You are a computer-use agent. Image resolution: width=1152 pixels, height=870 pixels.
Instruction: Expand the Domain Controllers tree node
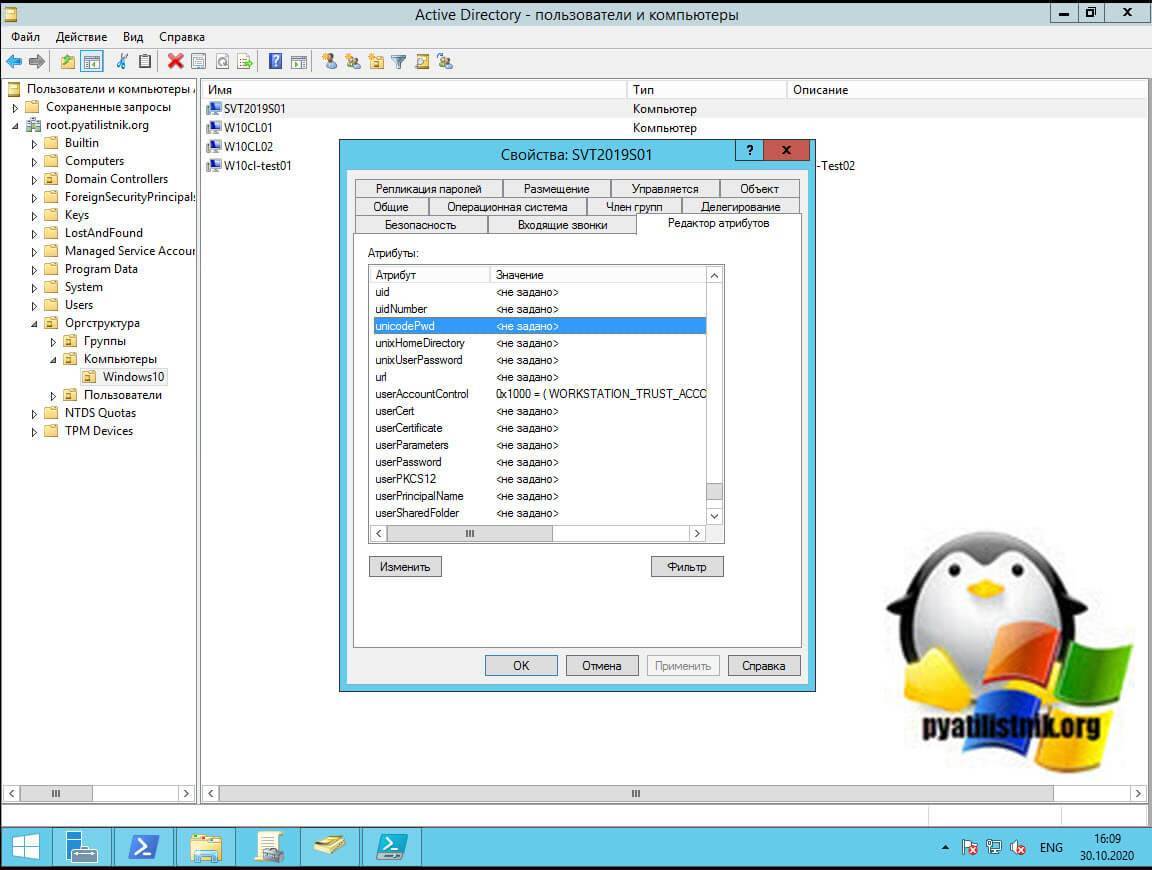34,179
